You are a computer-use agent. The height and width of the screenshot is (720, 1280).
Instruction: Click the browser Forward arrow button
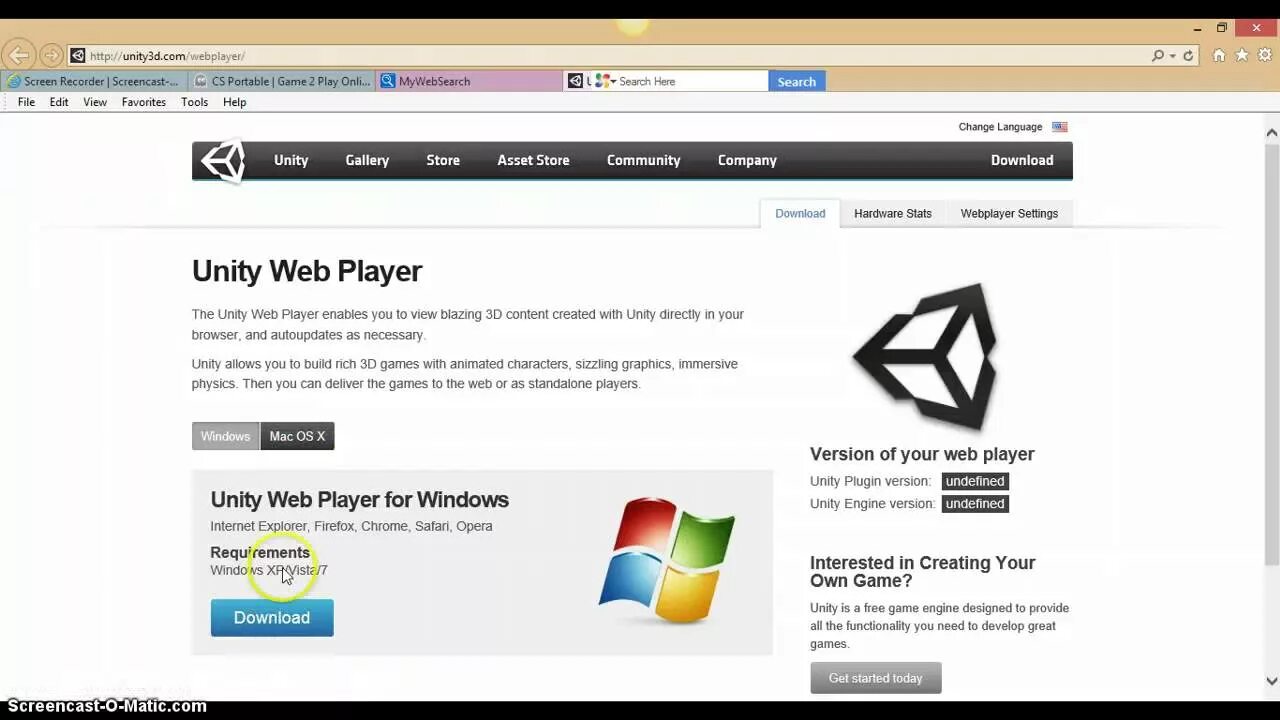click(x=50, y=55)
